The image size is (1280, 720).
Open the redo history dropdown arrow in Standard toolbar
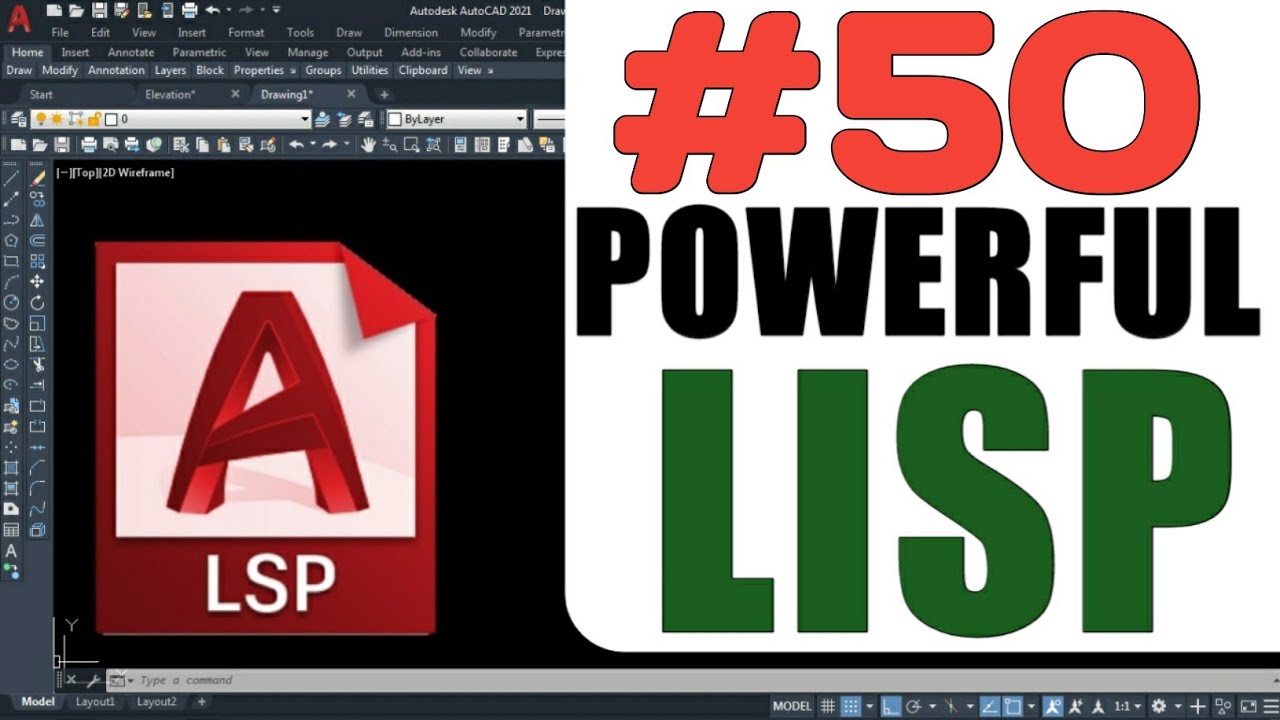(345, 145)
